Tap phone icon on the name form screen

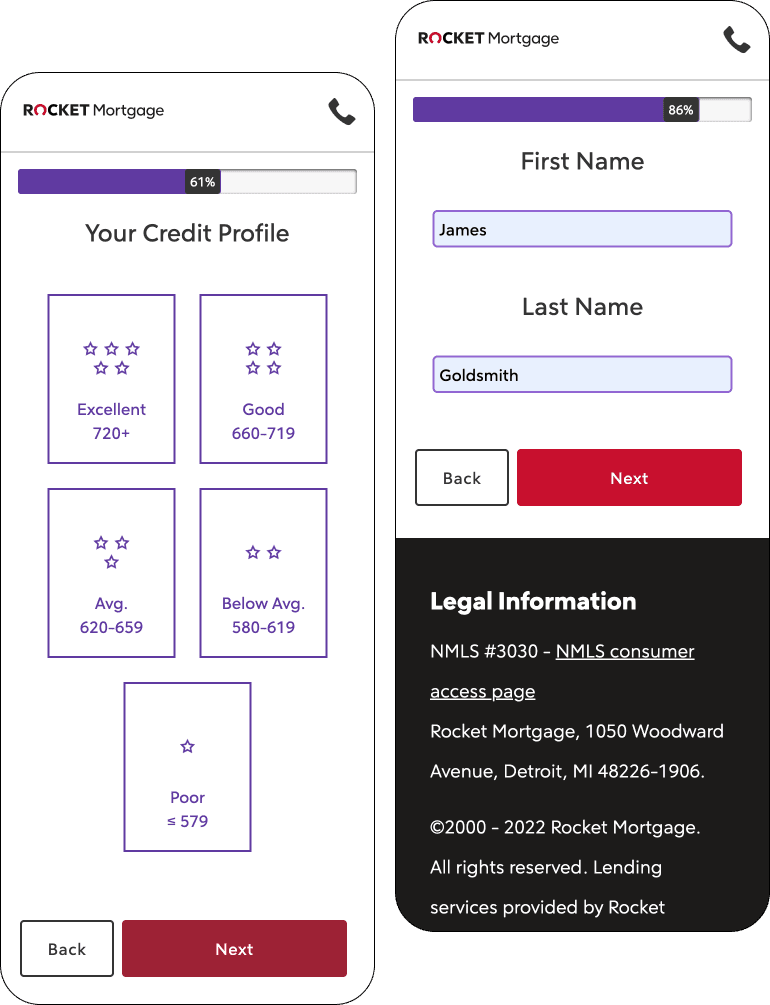pos(737,39)
